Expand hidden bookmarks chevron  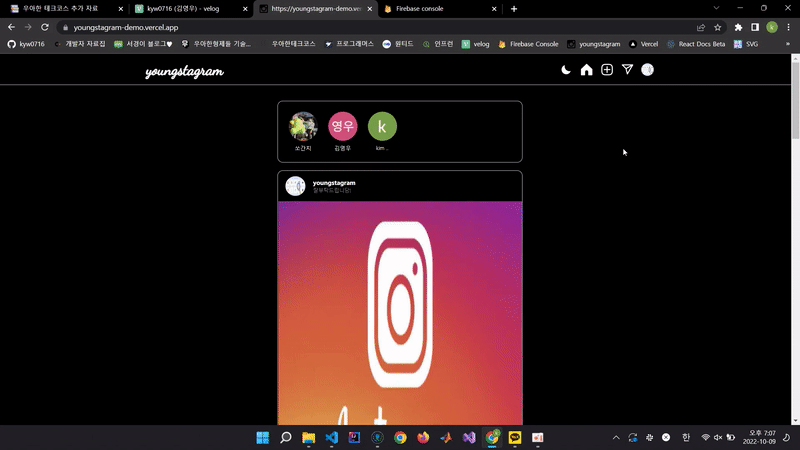788,44
